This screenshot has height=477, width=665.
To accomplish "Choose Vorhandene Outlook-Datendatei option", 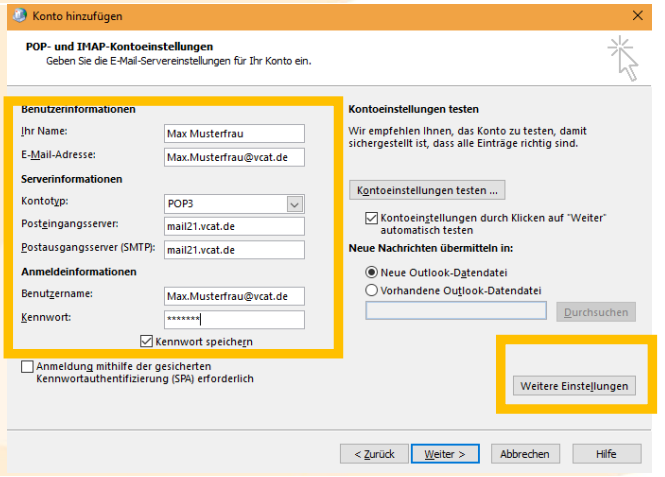I will click(372, 290).
